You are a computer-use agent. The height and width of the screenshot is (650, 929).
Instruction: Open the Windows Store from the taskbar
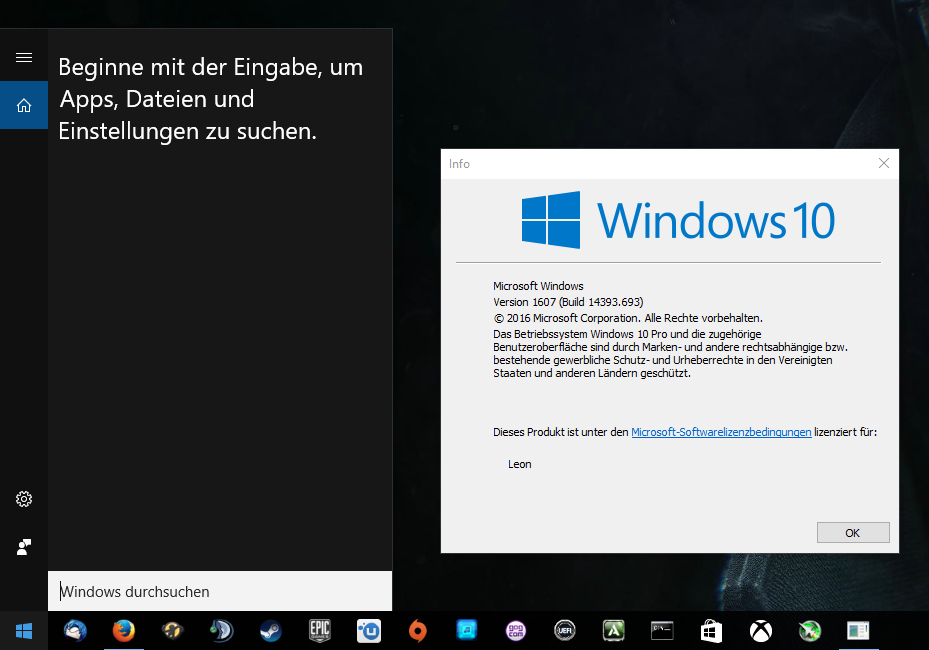(712, 631)
